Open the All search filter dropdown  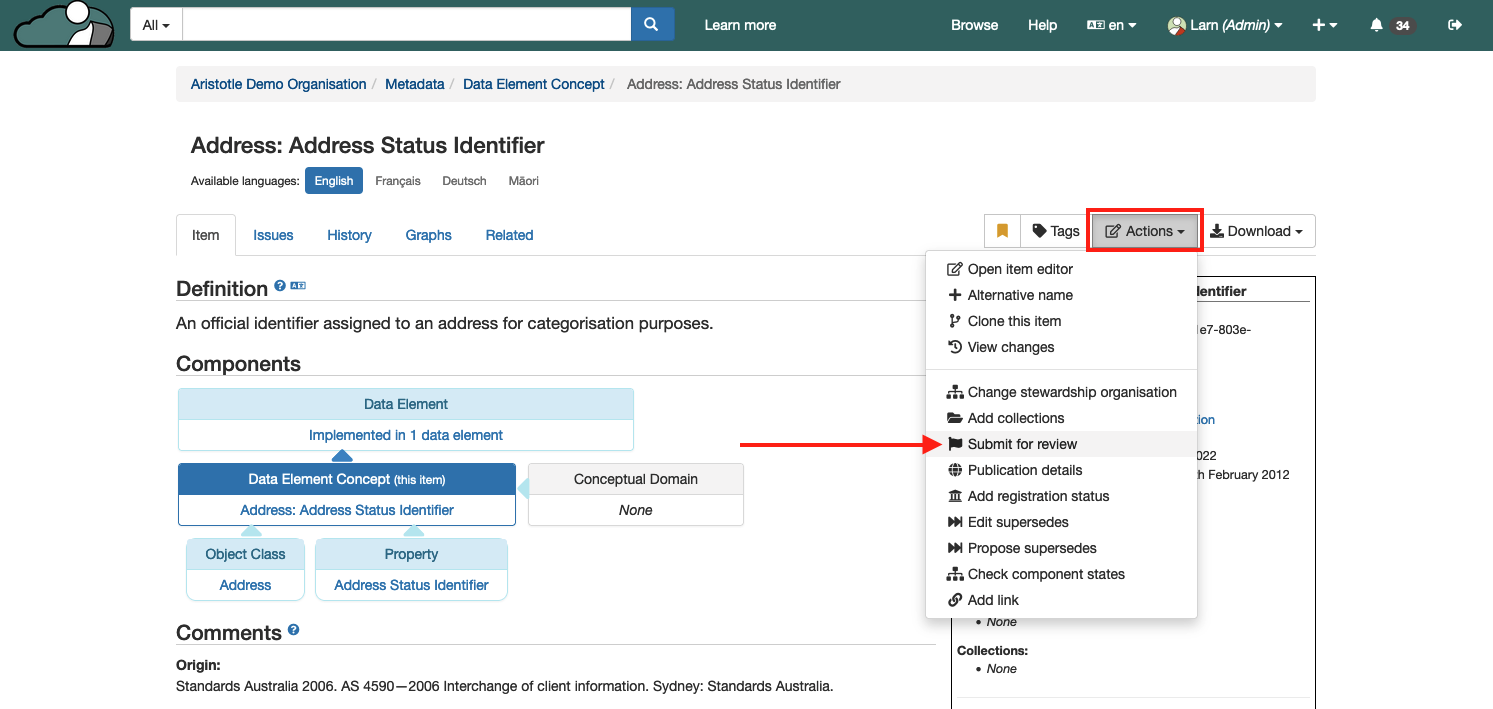[156, 25]
